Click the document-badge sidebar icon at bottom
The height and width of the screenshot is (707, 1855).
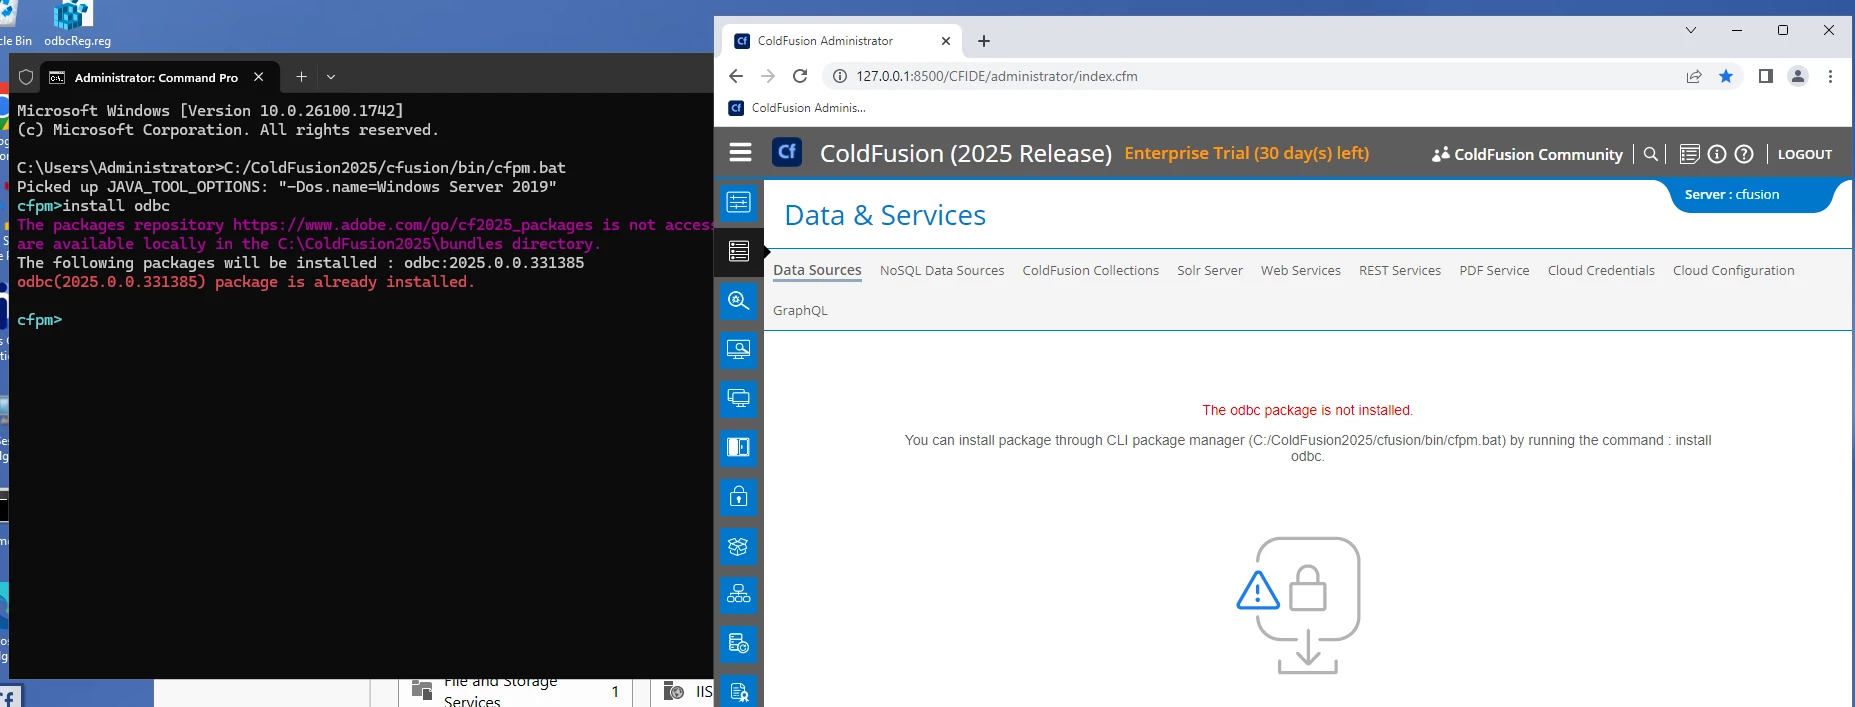[x=738, y=691]
